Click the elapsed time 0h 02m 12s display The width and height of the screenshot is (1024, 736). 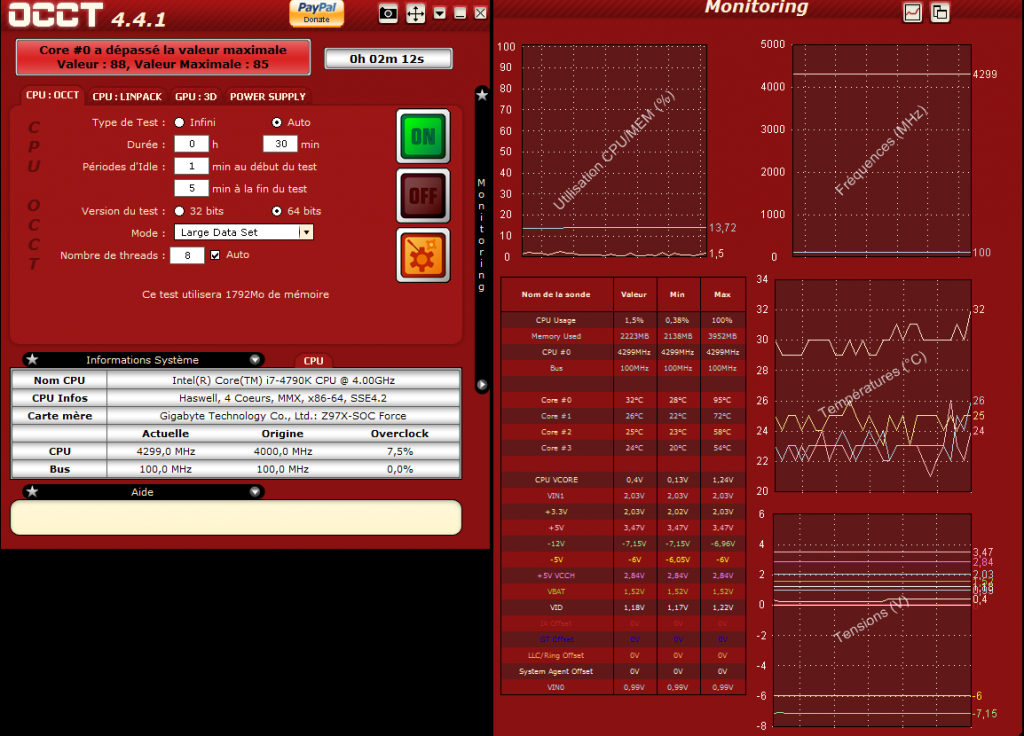tap(388, 59)
